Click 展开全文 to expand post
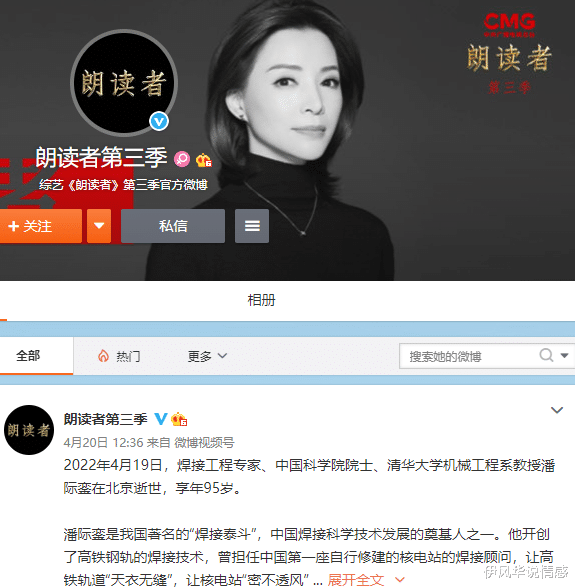The width and height of the screenshot is (575, 588). (356, 580)
